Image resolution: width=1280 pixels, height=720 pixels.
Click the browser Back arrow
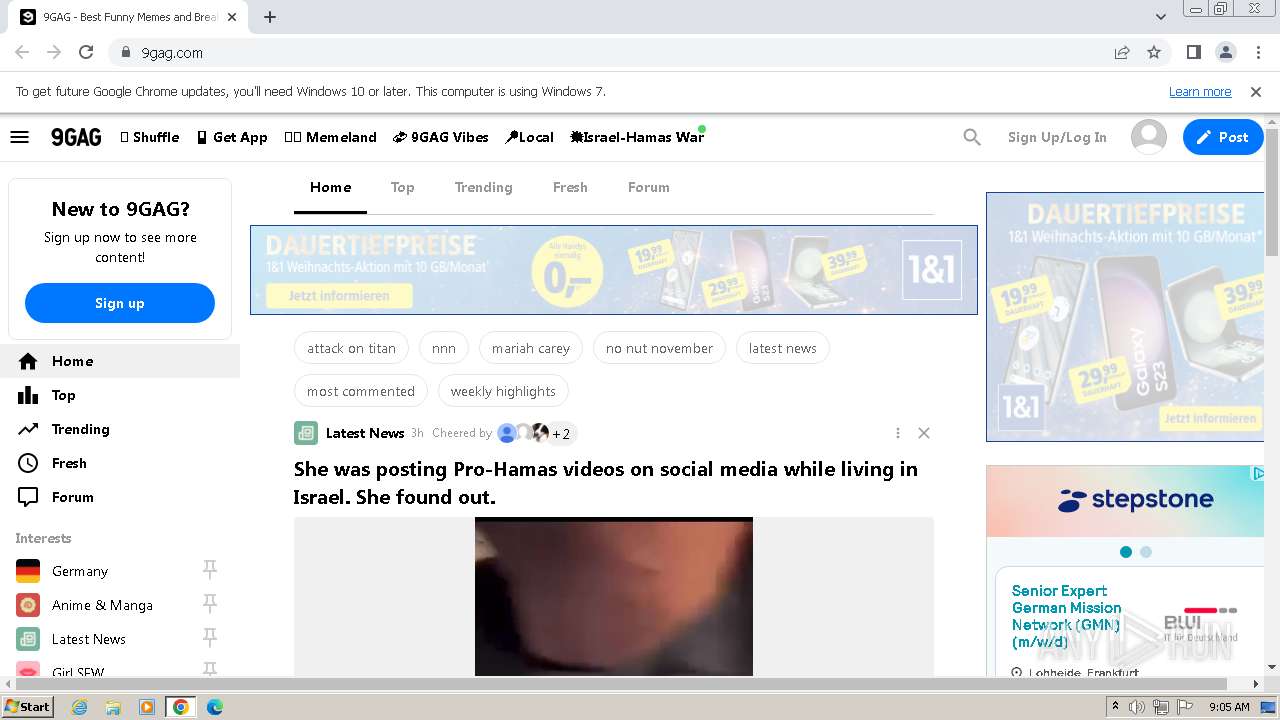pyautogui.click(x=22, y=52)
